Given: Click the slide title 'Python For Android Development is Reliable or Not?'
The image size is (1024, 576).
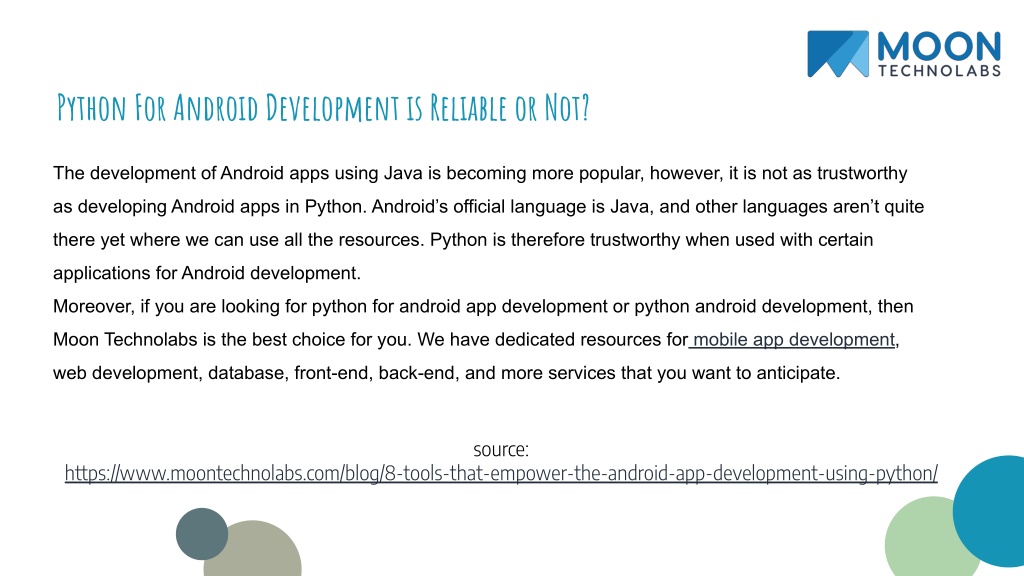Looking at the screenshot, I should tap(323, 108).
